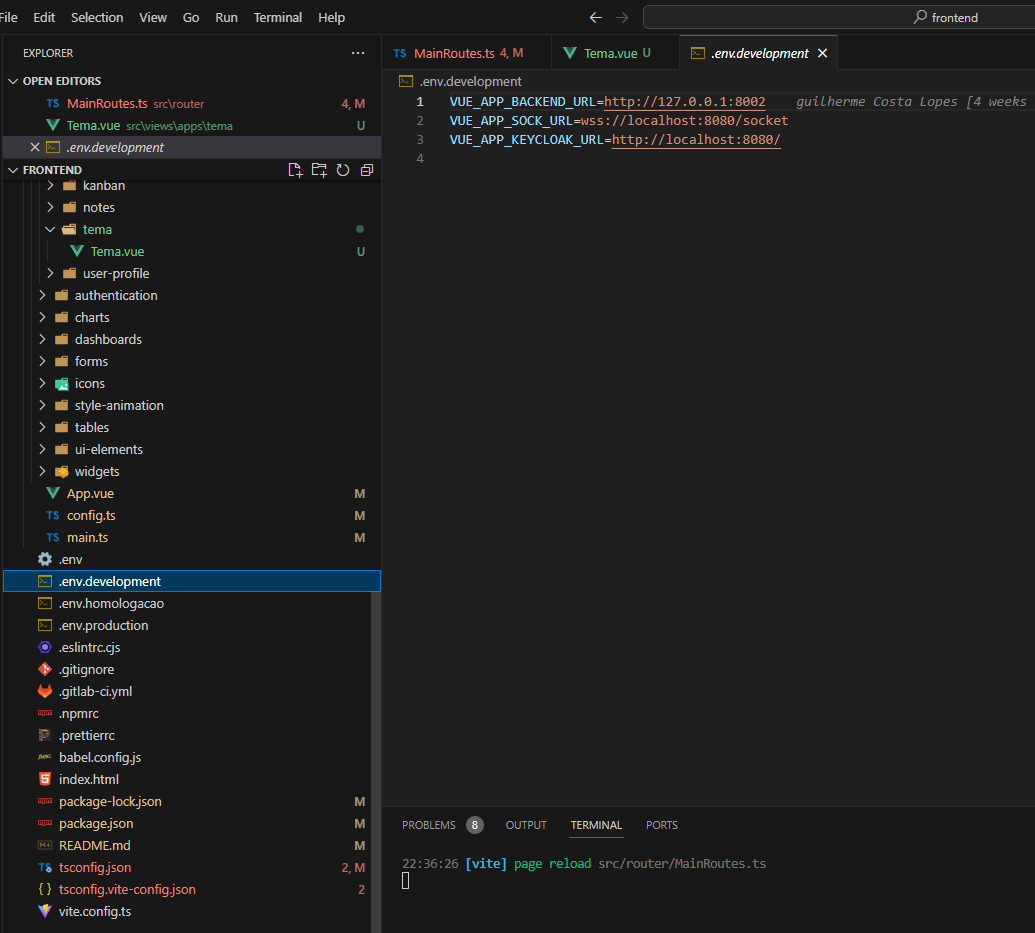The height and width of the screenshot is (933, 1035).
Task: Click the New Folder icon in Explorer
Action: 319,170
